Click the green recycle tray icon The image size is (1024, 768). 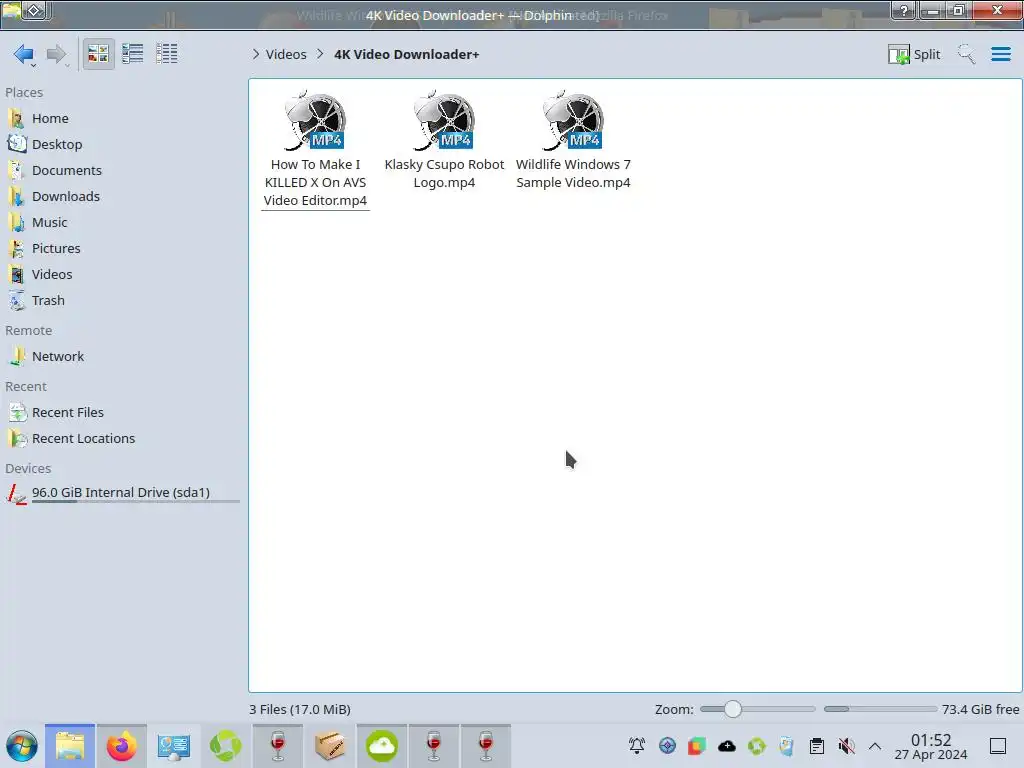tap(757, 746)
